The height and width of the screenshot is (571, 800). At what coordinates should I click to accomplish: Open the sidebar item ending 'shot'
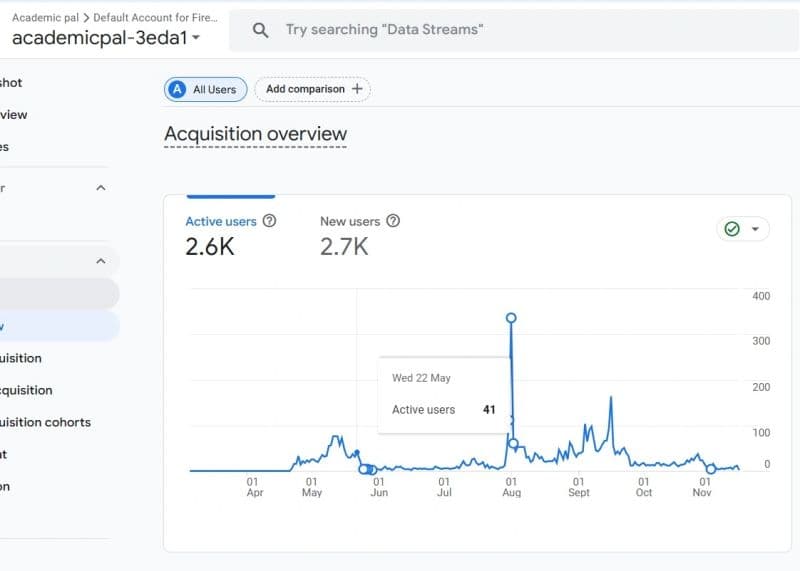coord(11,83)
